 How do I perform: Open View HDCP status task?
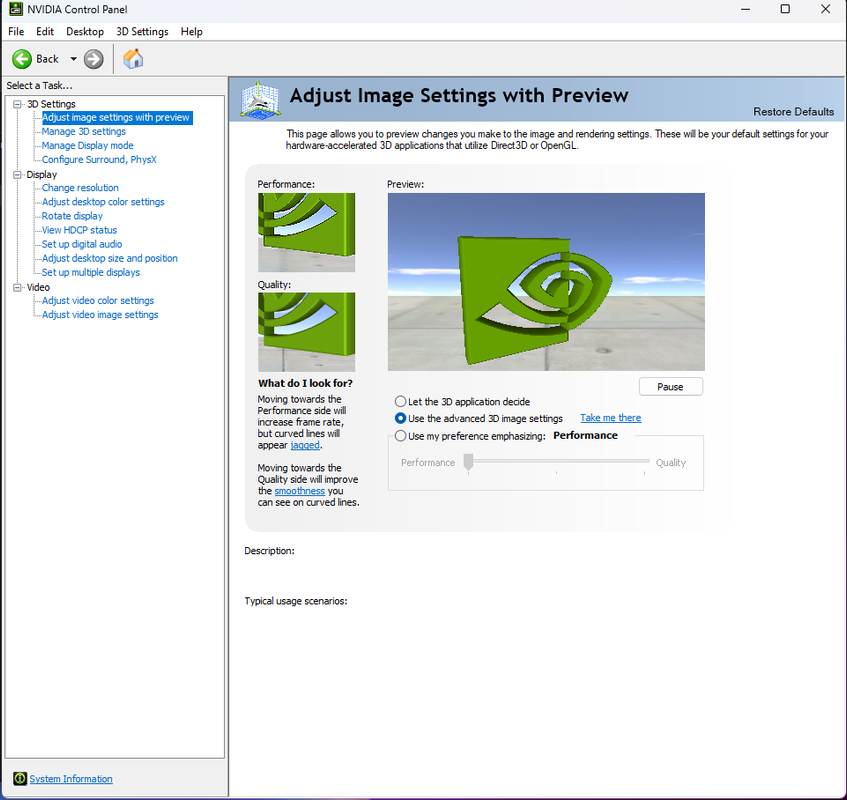[x=79, y=230]
